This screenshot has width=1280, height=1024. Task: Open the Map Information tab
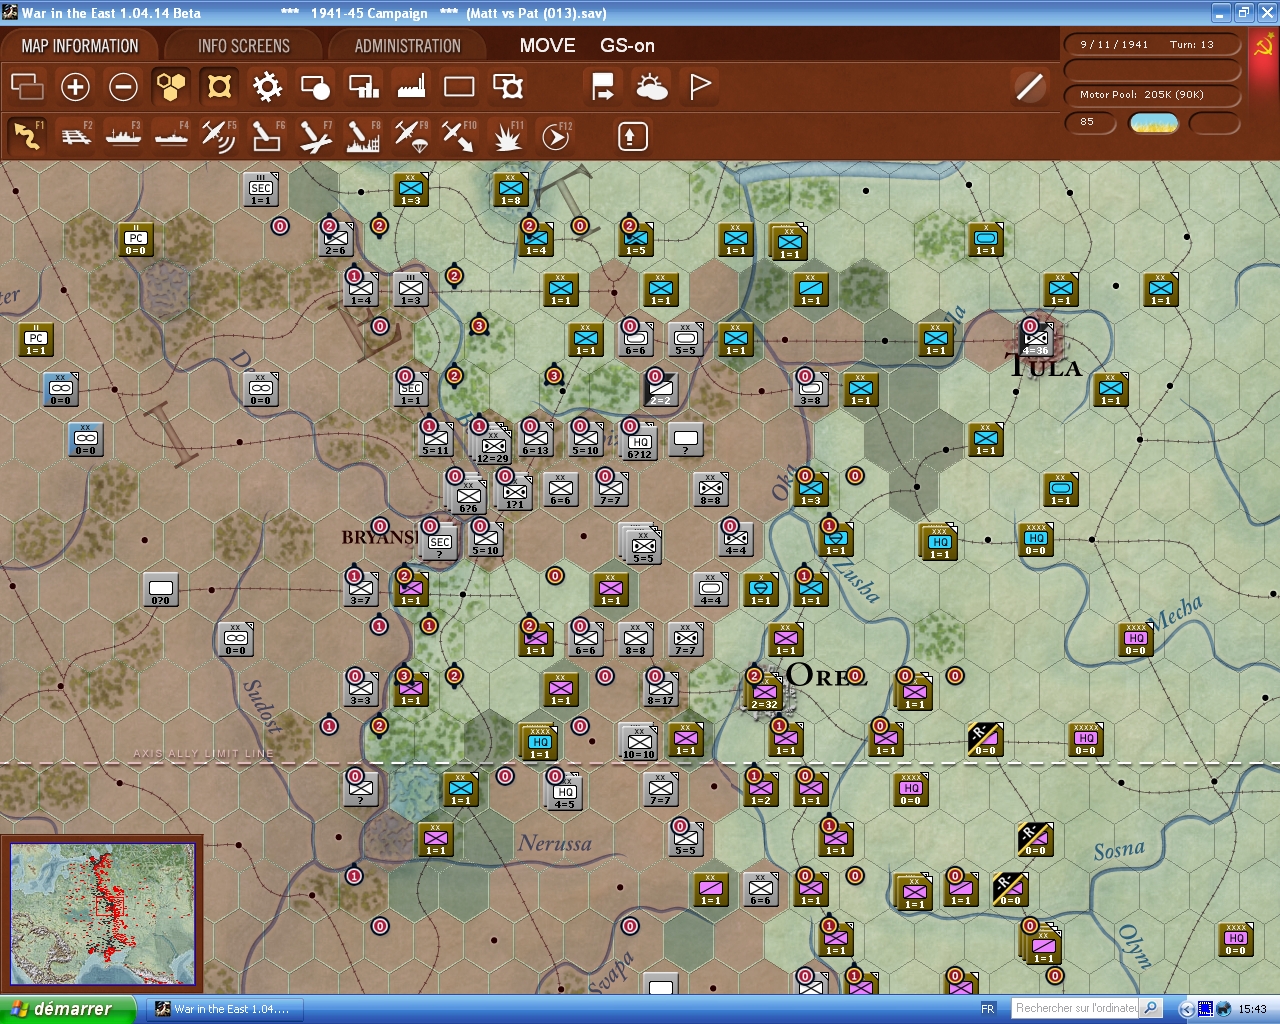coord(80,46)
